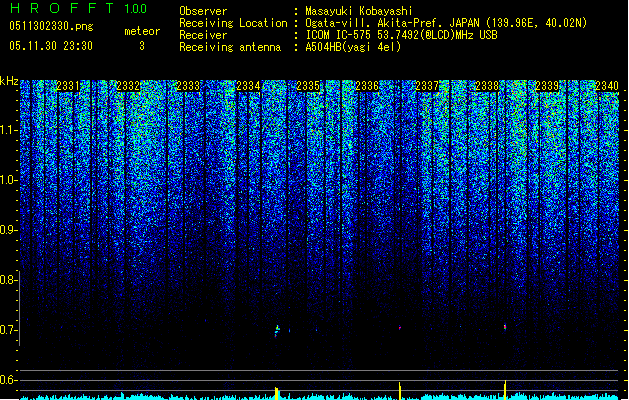Click the Receiving antenna label
The height and width of the screenshot is (400, 629).
230,47
